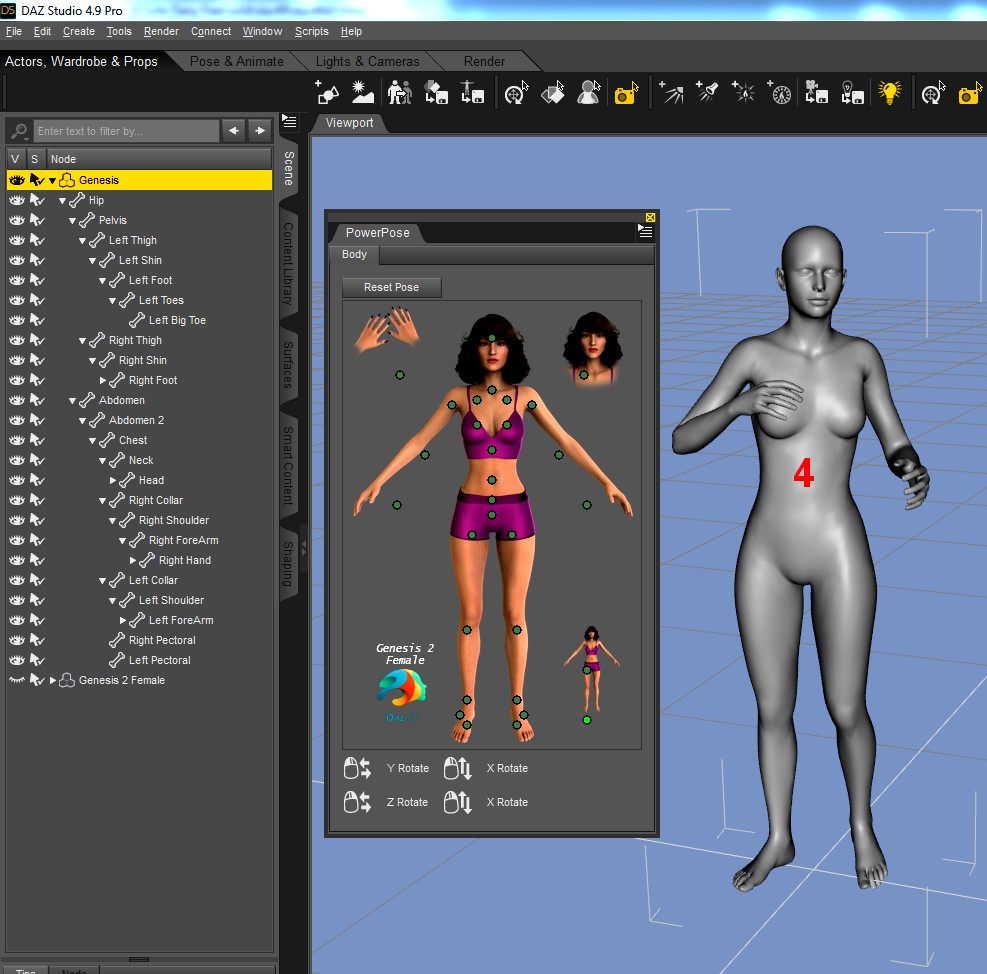Open the Shaping side tab

point(288,563)
